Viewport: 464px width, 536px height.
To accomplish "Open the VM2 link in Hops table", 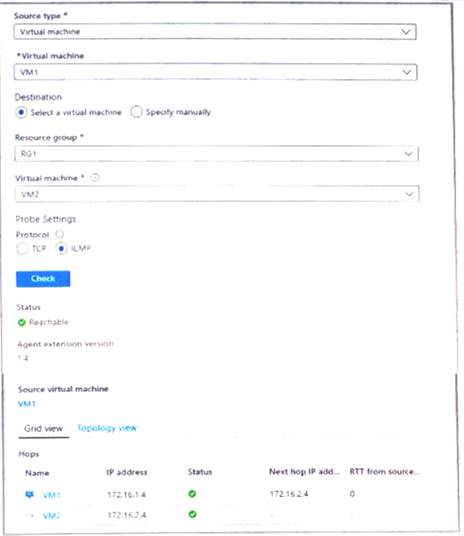I will pyautogui.click(x=52, y=515).
